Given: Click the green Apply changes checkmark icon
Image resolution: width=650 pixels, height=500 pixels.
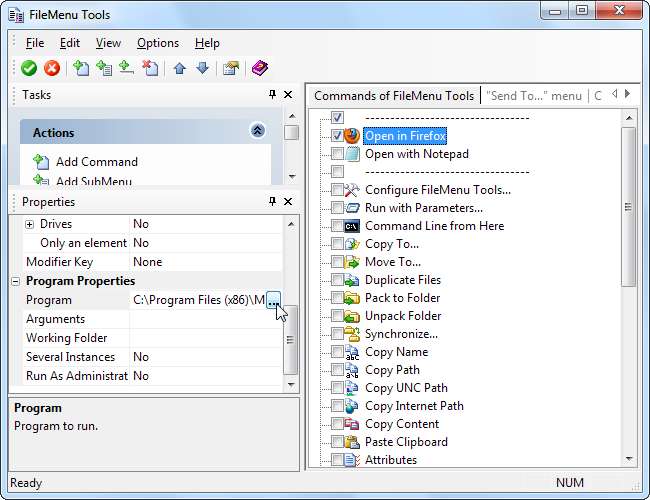Looking at the screenshot, I should tap(29, 68).
